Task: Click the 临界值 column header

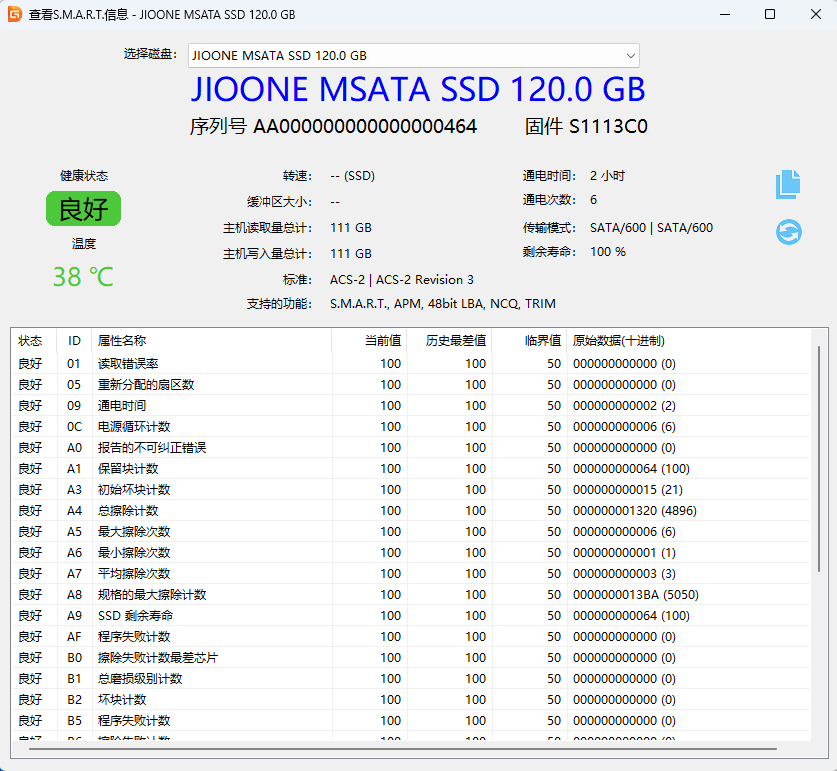Action: (x=543, y=341)
